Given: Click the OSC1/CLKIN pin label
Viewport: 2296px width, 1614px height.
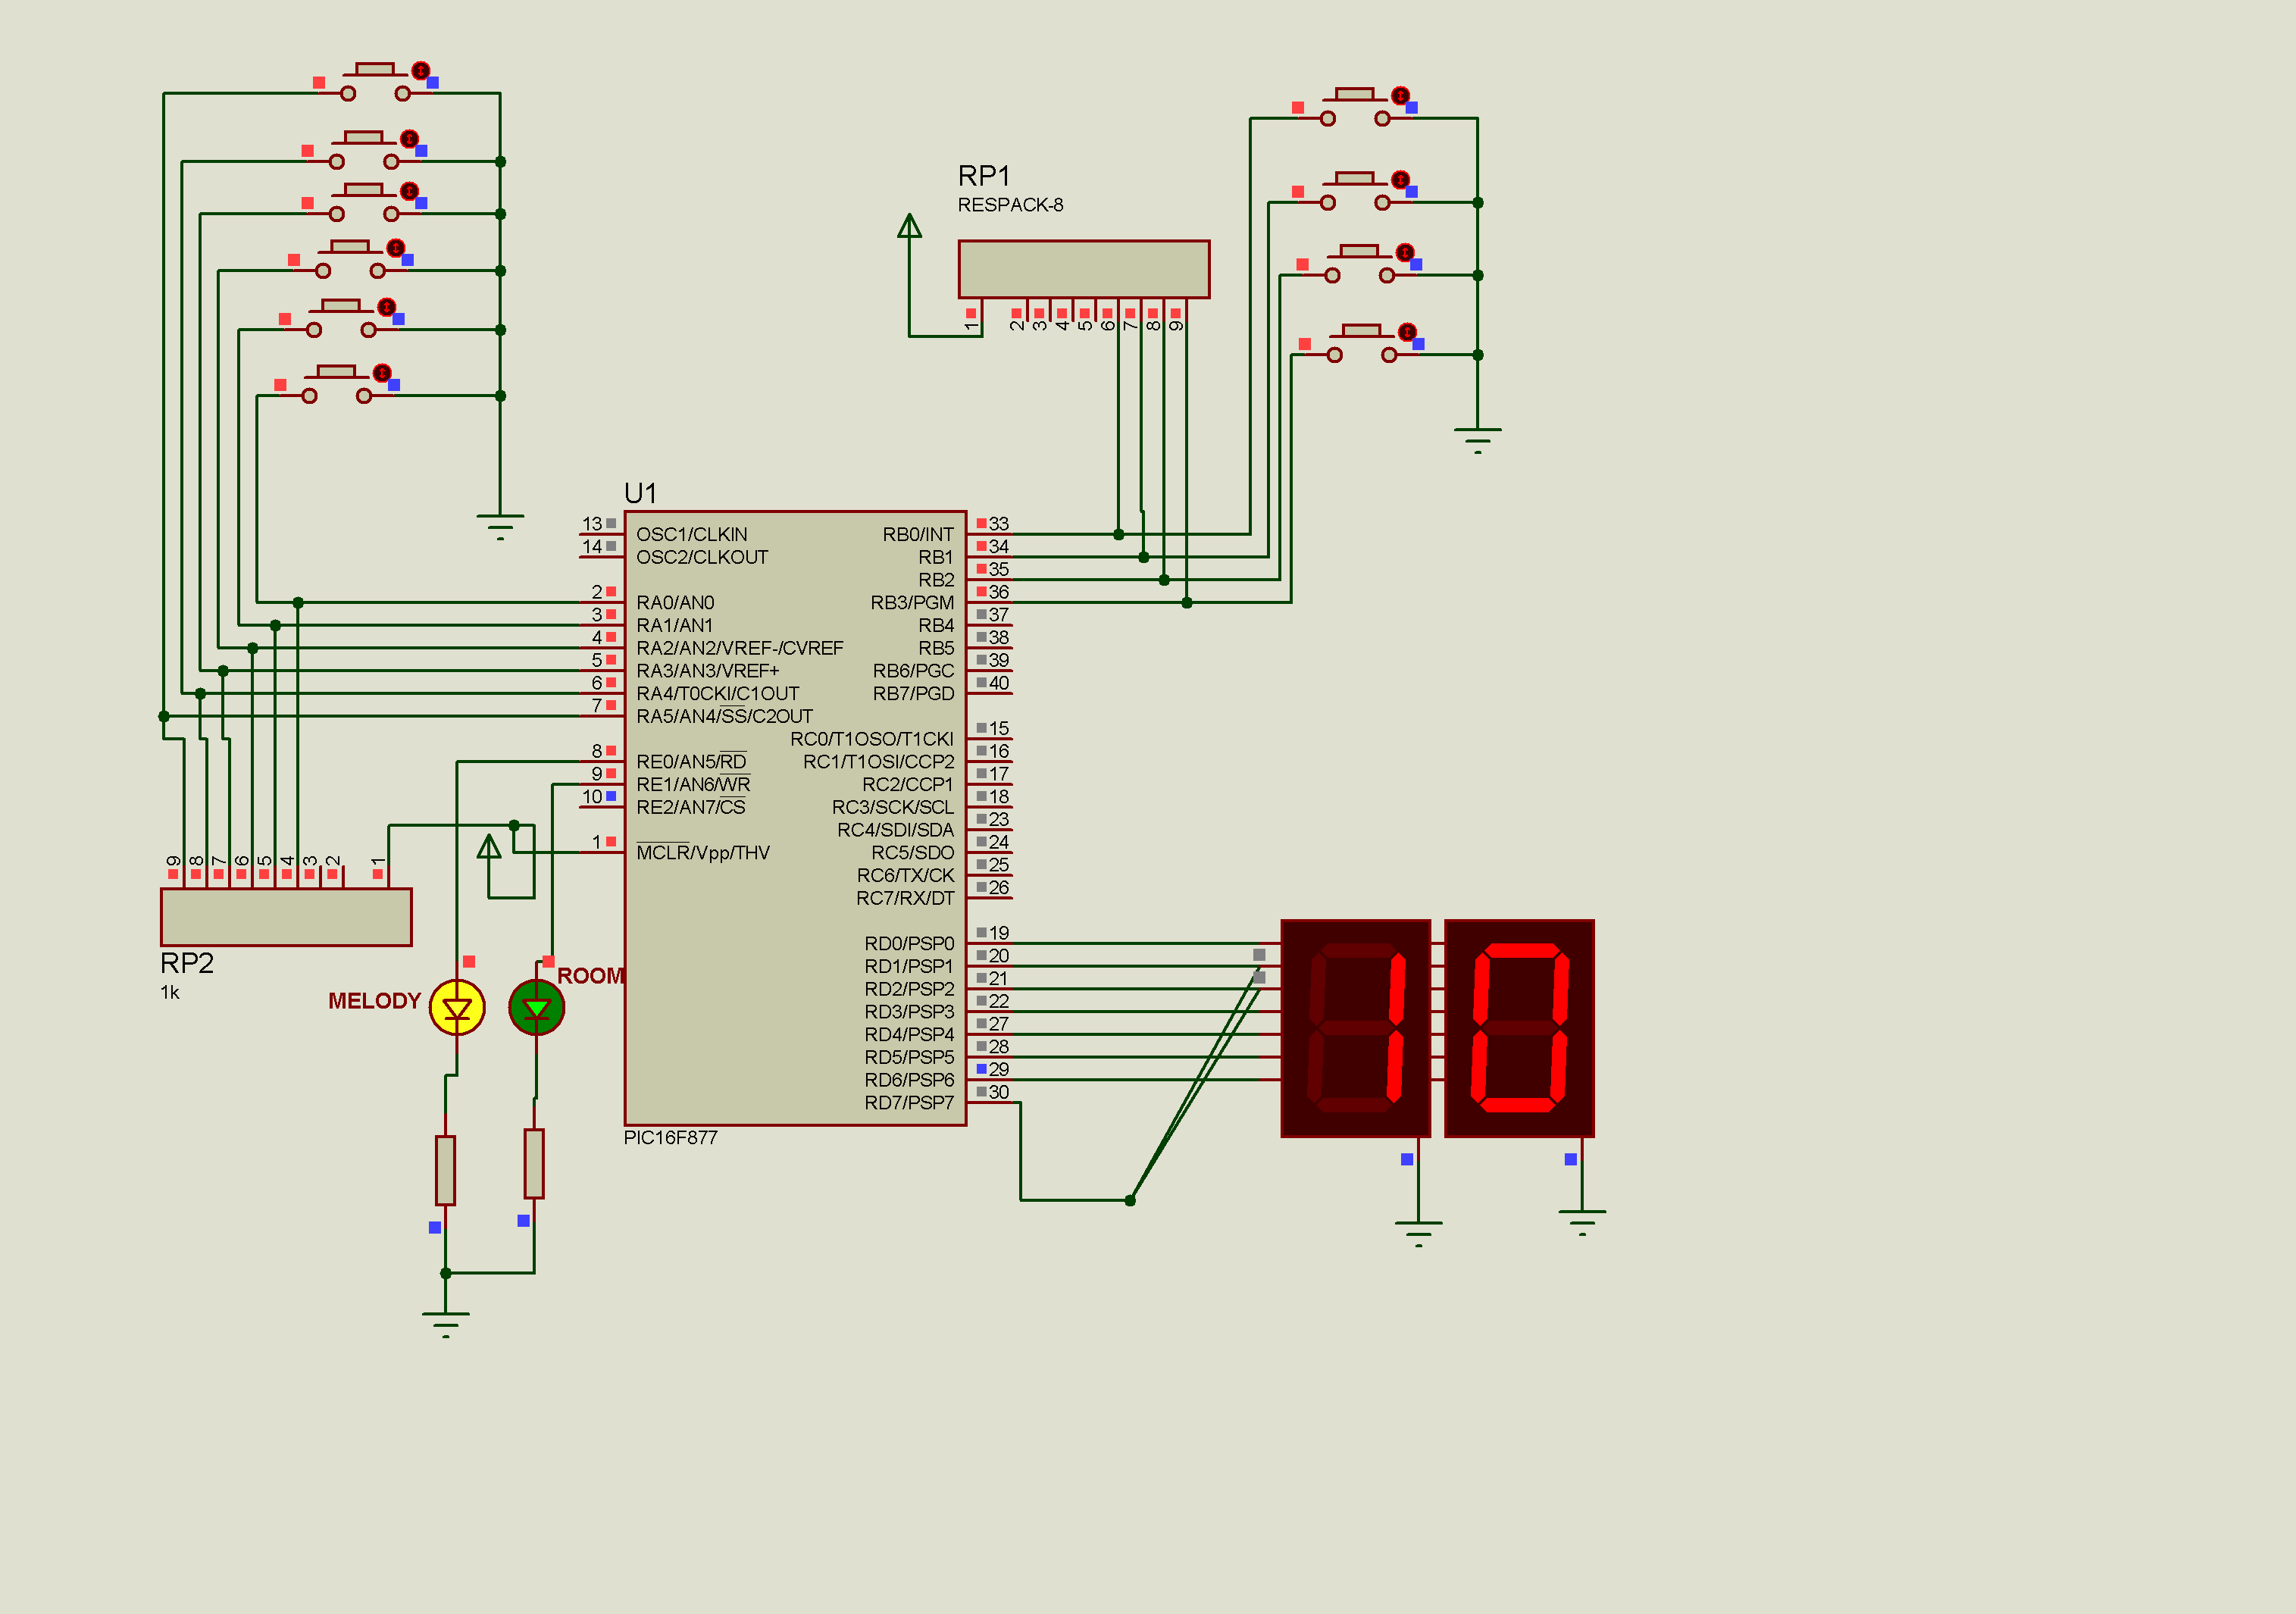Looking at the screenshot, I should tap(691, 535).
